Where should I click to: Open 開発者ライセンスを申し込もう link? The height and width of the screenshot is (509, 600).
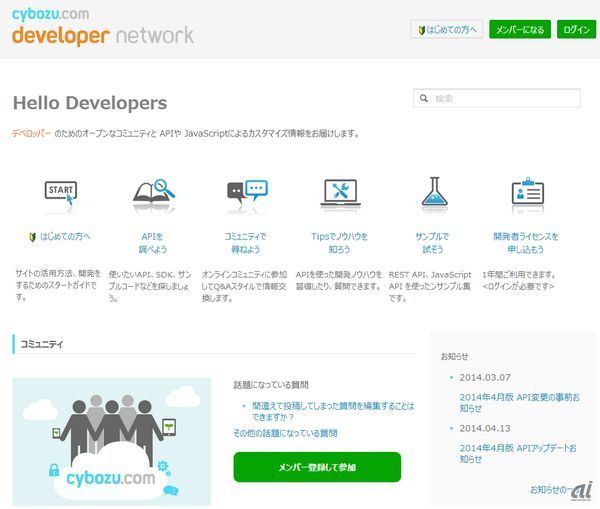pyautogui.click(x=526, y=243)
